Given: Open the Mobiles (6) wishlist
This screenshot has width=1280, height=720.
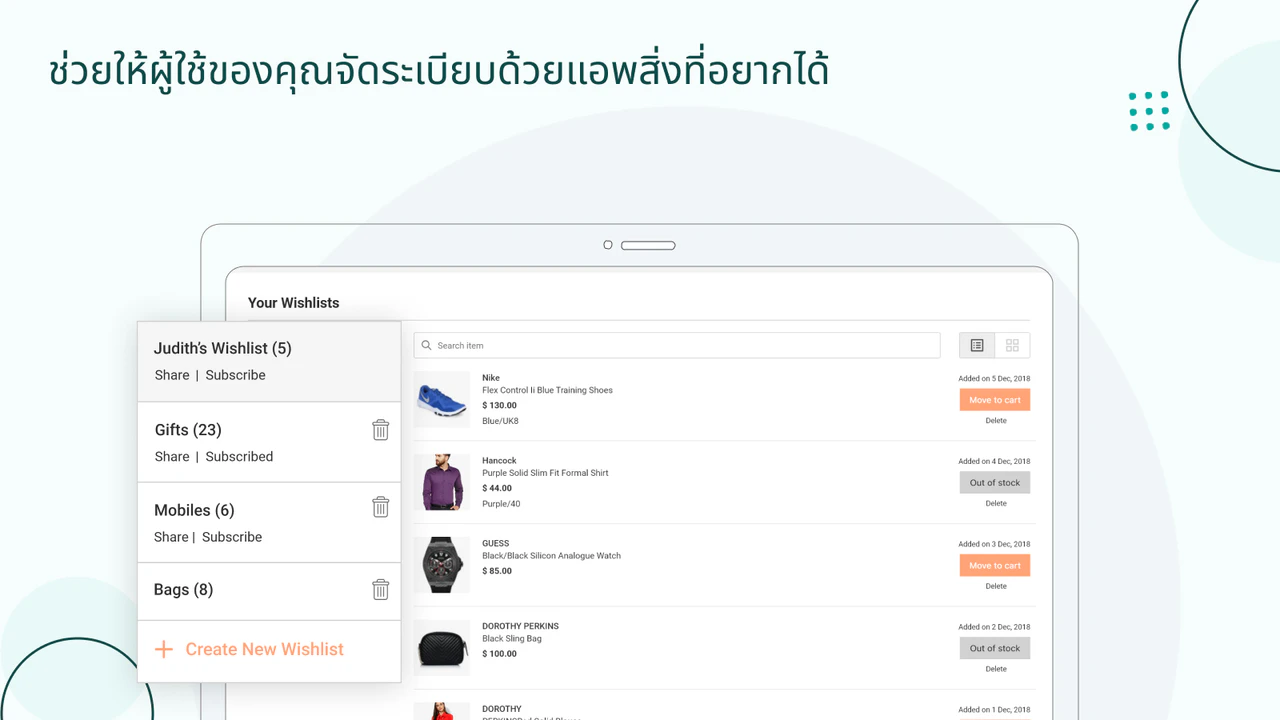Looking at the screenshot, I should pos(194,510).
